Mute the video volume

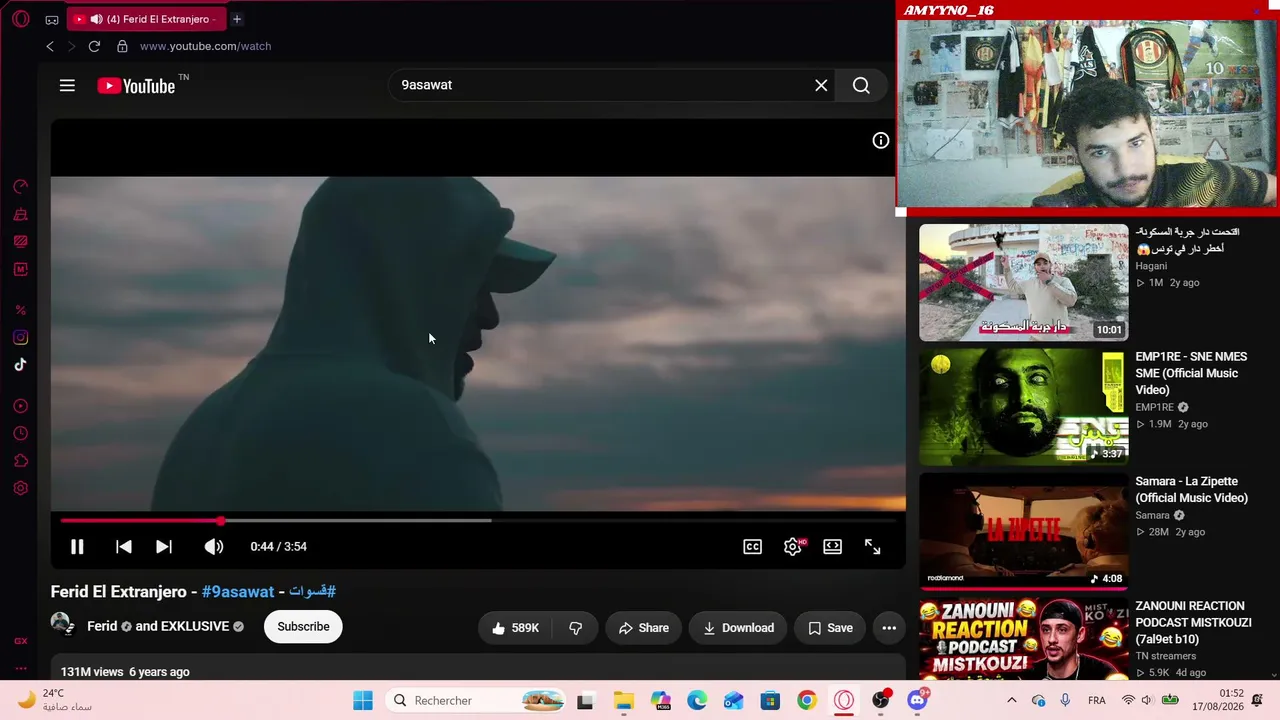pyautogui.click(x=214, y=547)
